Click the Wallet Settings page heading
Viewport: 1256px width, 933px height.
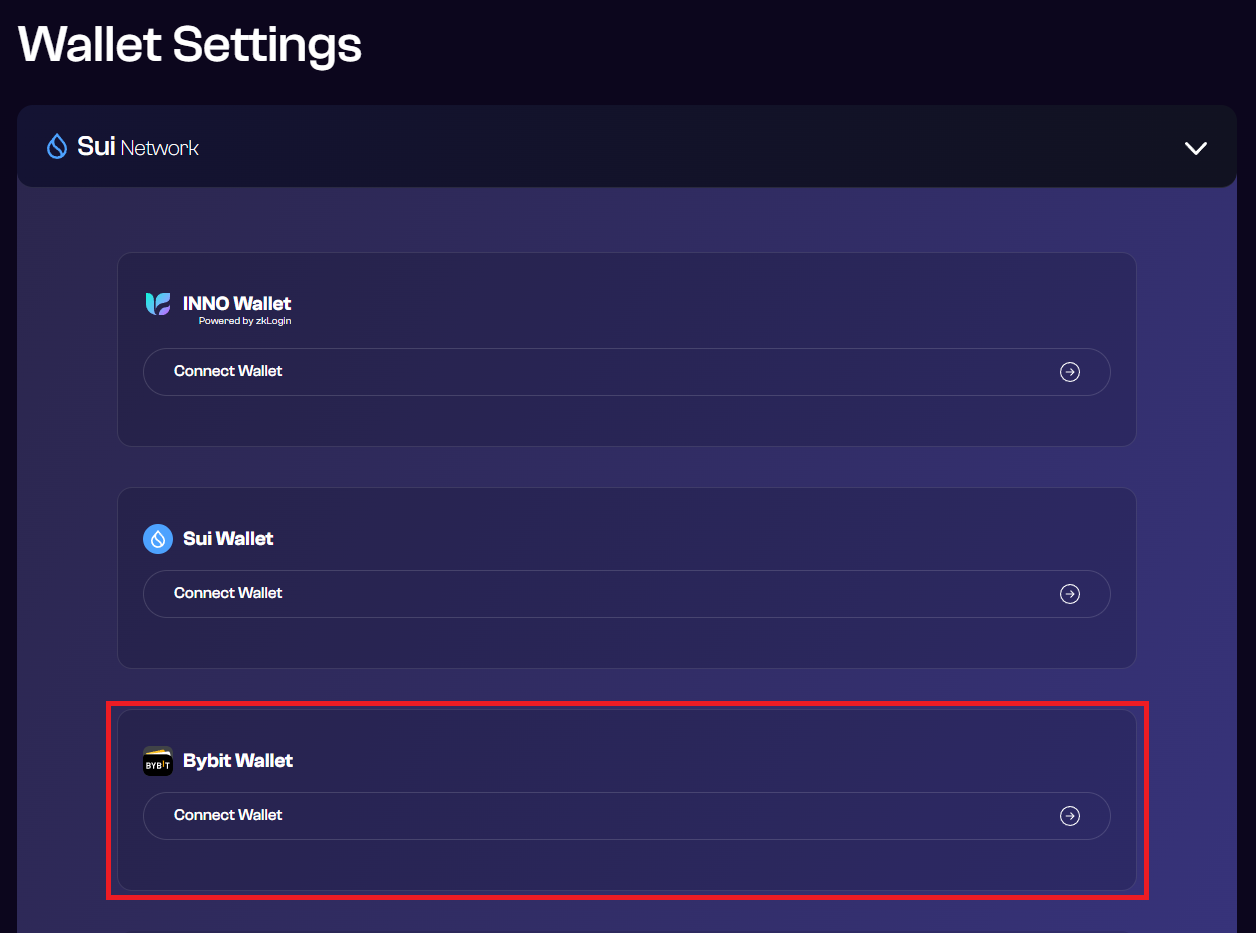pos(190,45)
